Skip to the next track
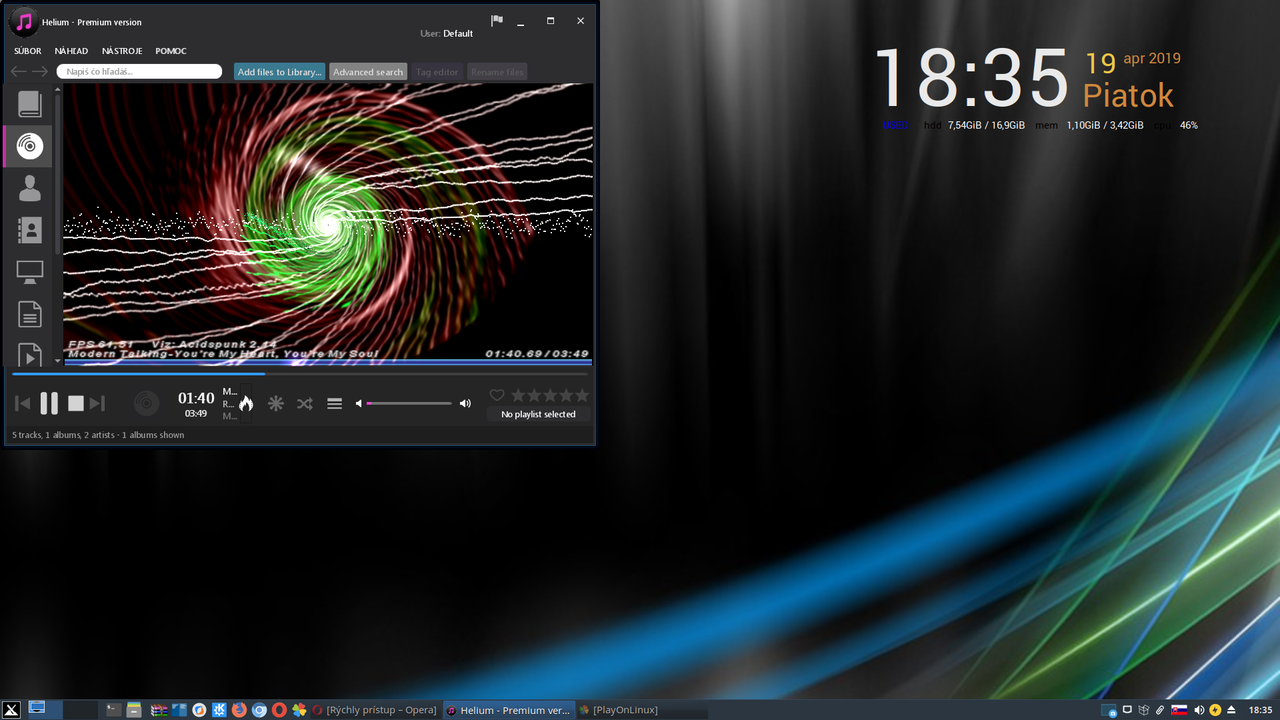 click(97, 403)
